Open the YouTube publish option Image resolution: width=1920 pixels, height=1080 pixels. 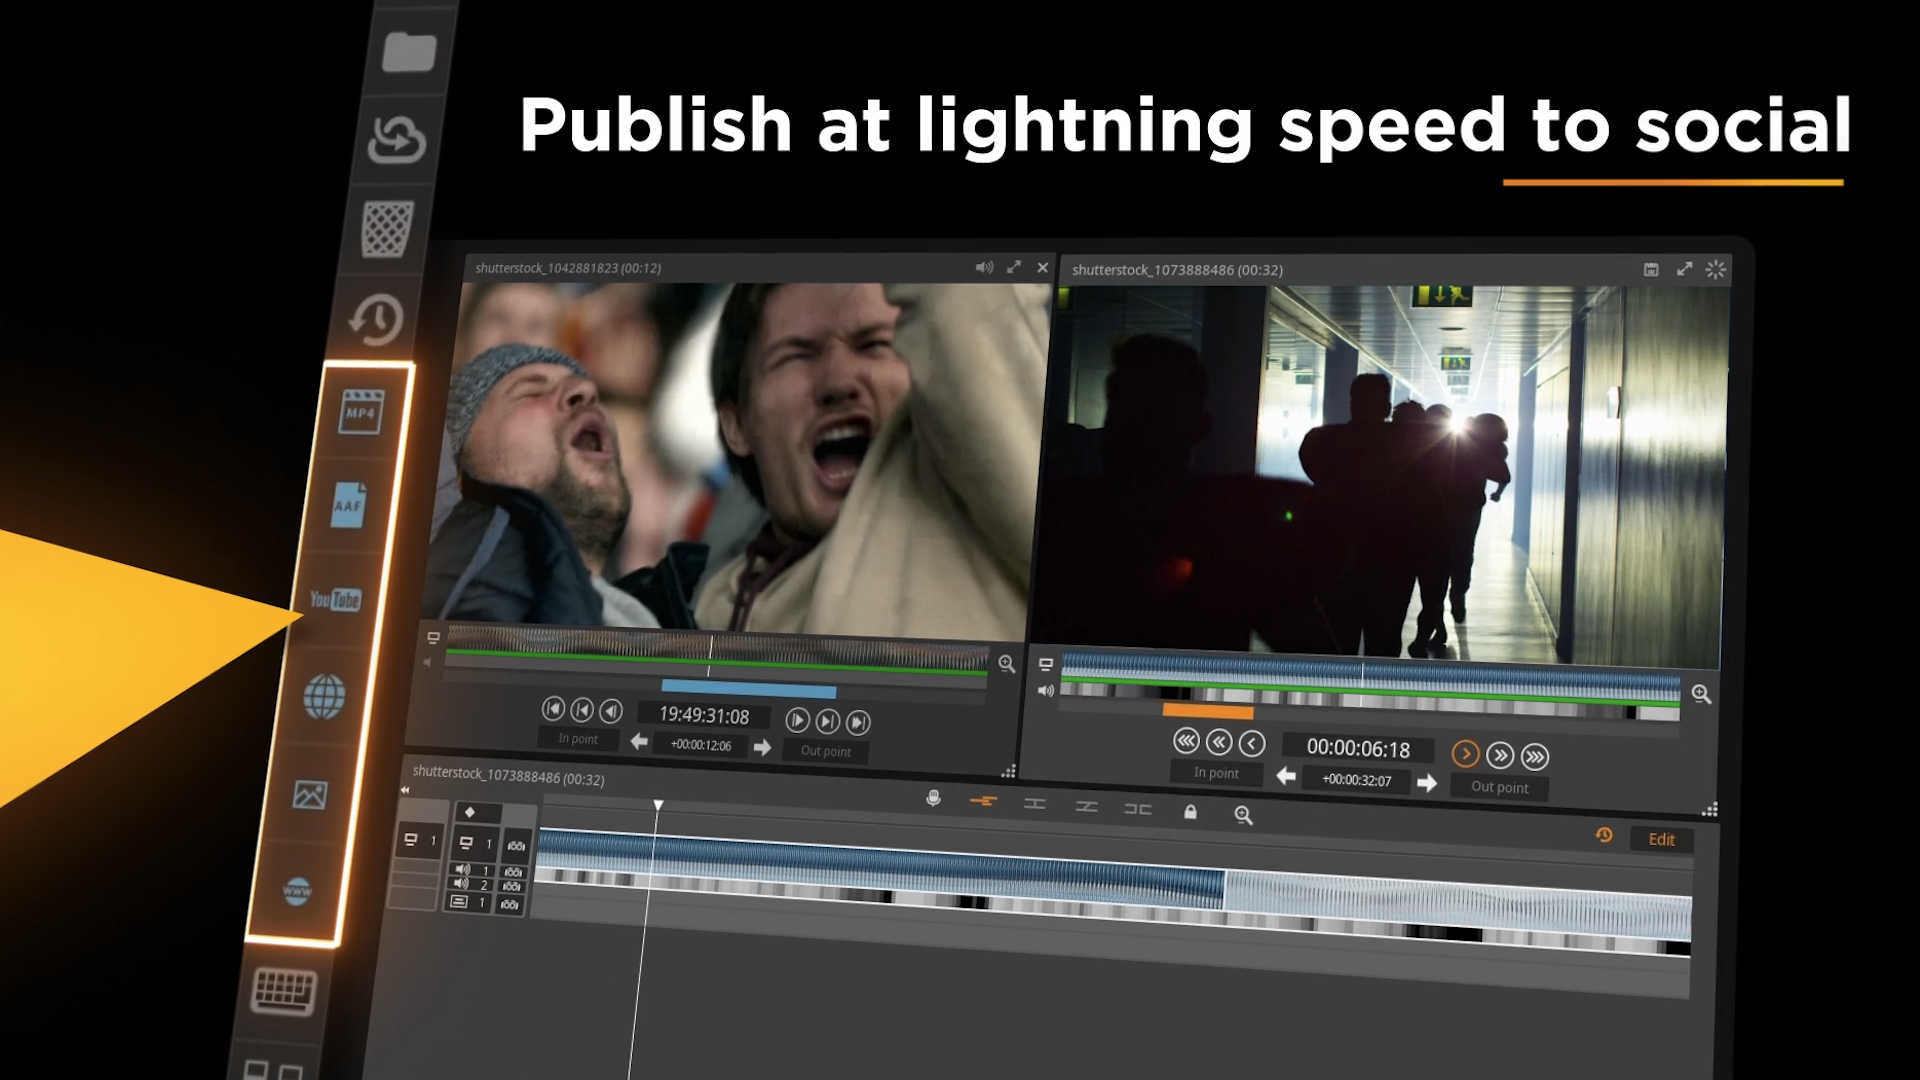pyautogui.click(x=334, y=600)
